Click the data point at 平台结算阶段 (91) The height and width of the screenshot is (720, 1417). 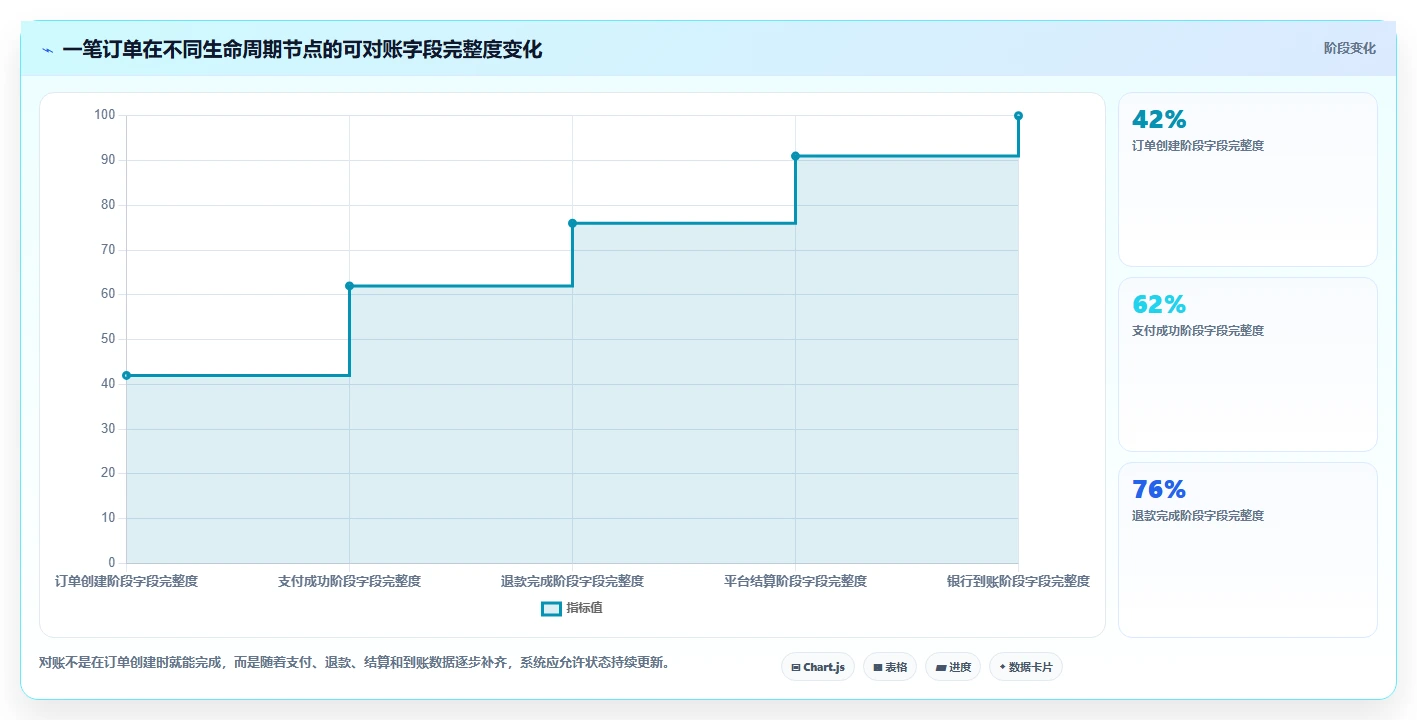(x=795, y=156)
